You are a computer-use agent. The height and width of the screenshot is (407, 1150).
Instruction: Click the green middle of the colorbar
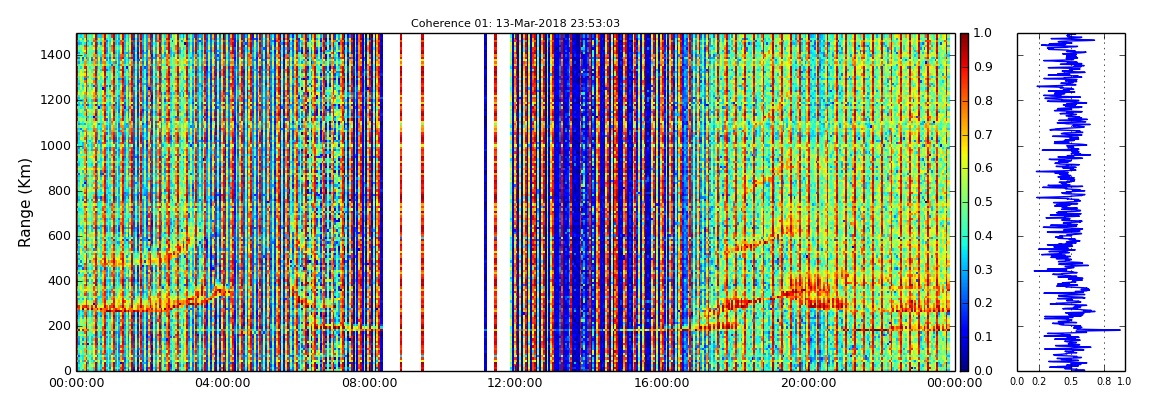click(964, 202)
